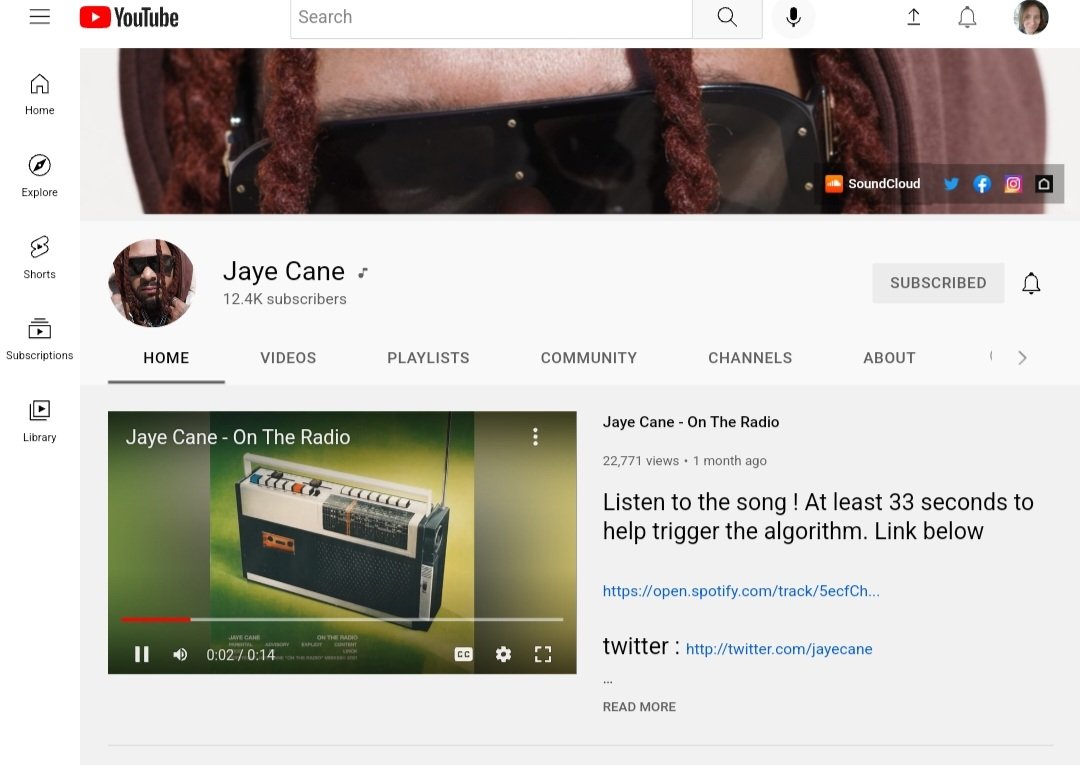Open the twitter.com/jayecane link
This screenshot has width=1080, height=765.
779,649
